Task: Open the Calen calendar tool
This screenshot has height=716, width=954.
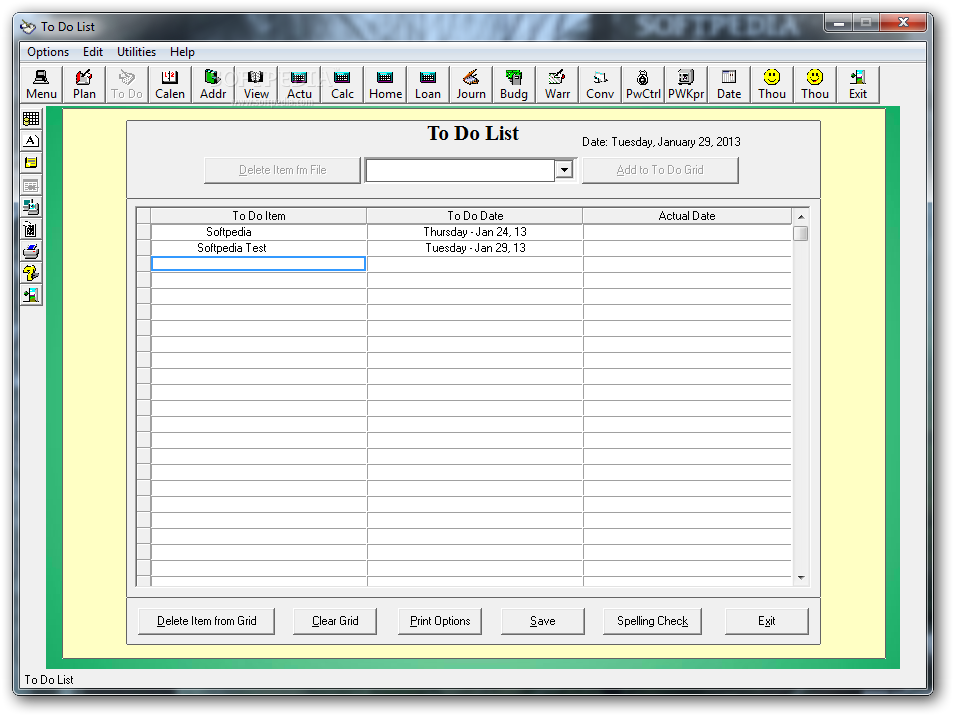Action: point(170,85)
